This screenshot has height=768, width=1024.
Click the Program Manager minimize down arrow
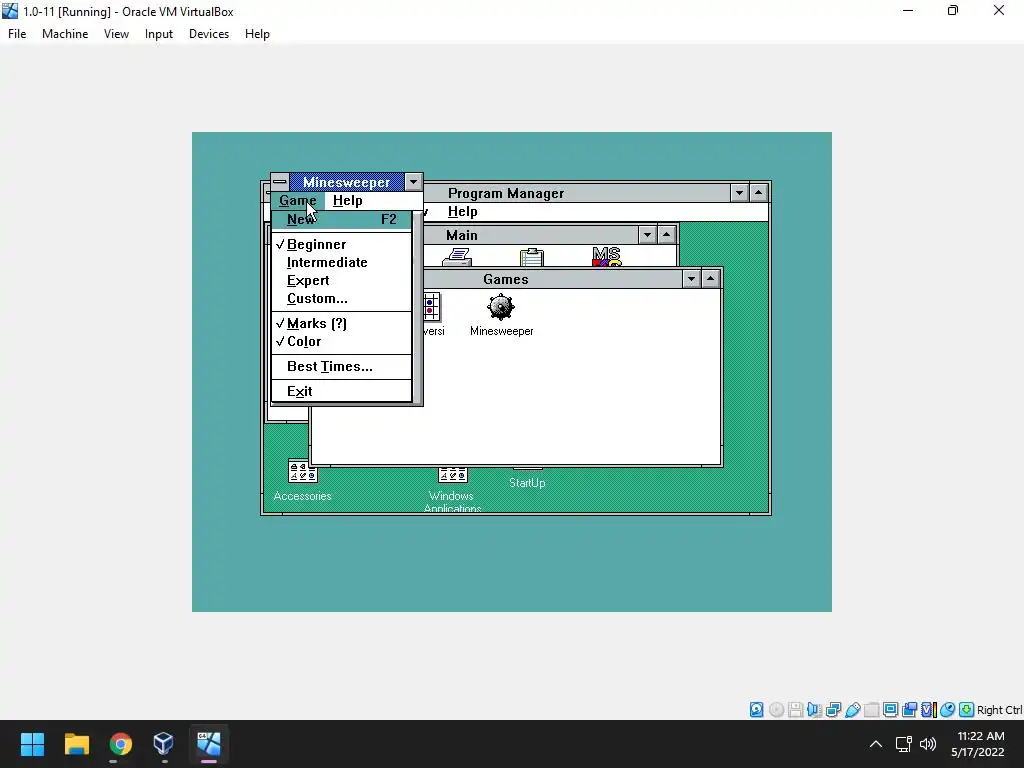[x=739, y=193]
